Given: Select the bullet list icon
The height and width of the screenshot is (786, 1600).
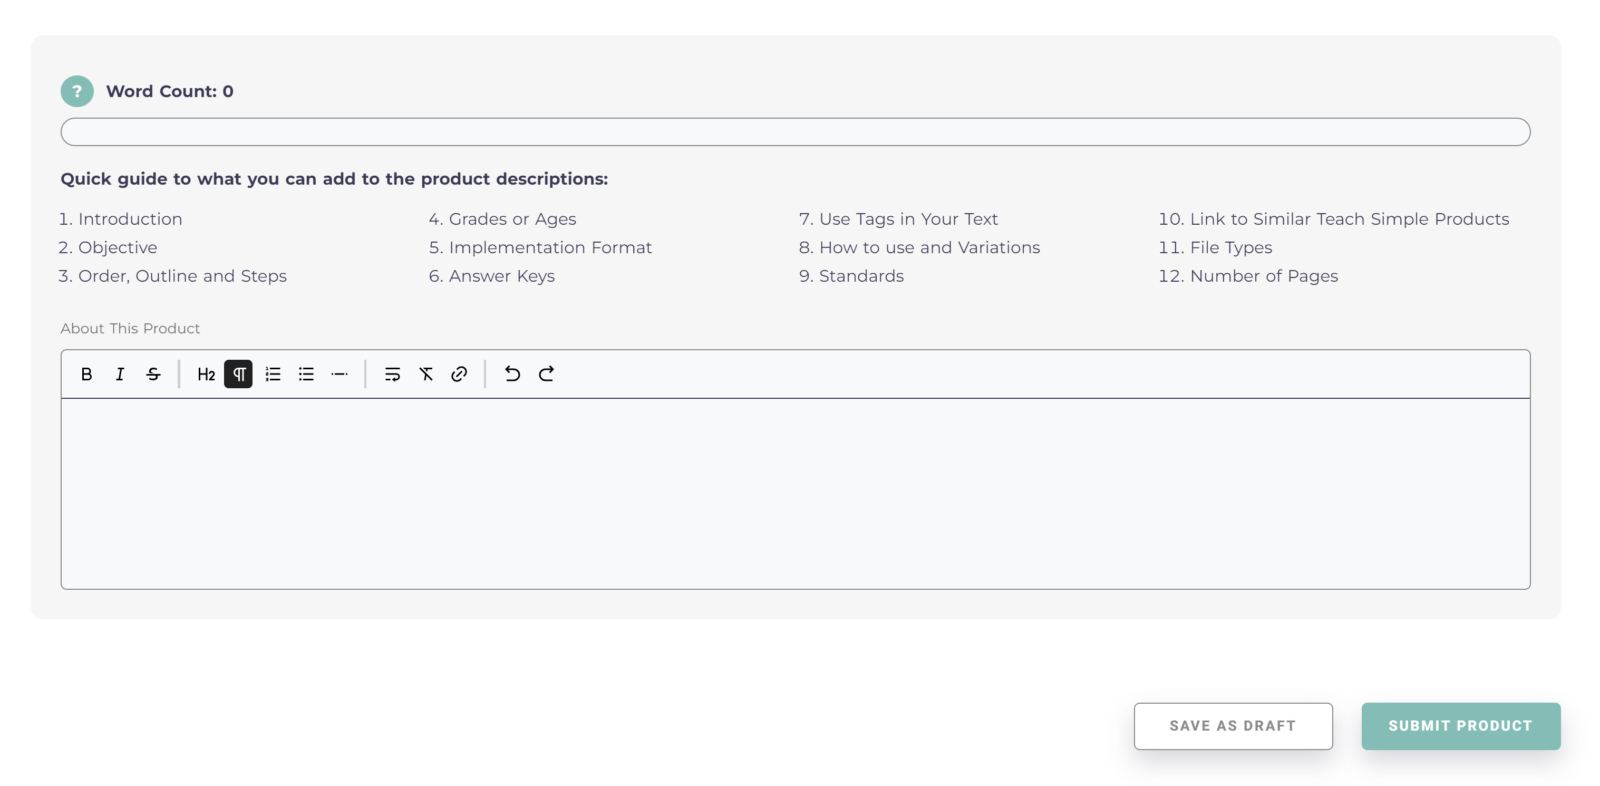Looking at the screenshot, I should pyautogui.click(x=306, y=374).
